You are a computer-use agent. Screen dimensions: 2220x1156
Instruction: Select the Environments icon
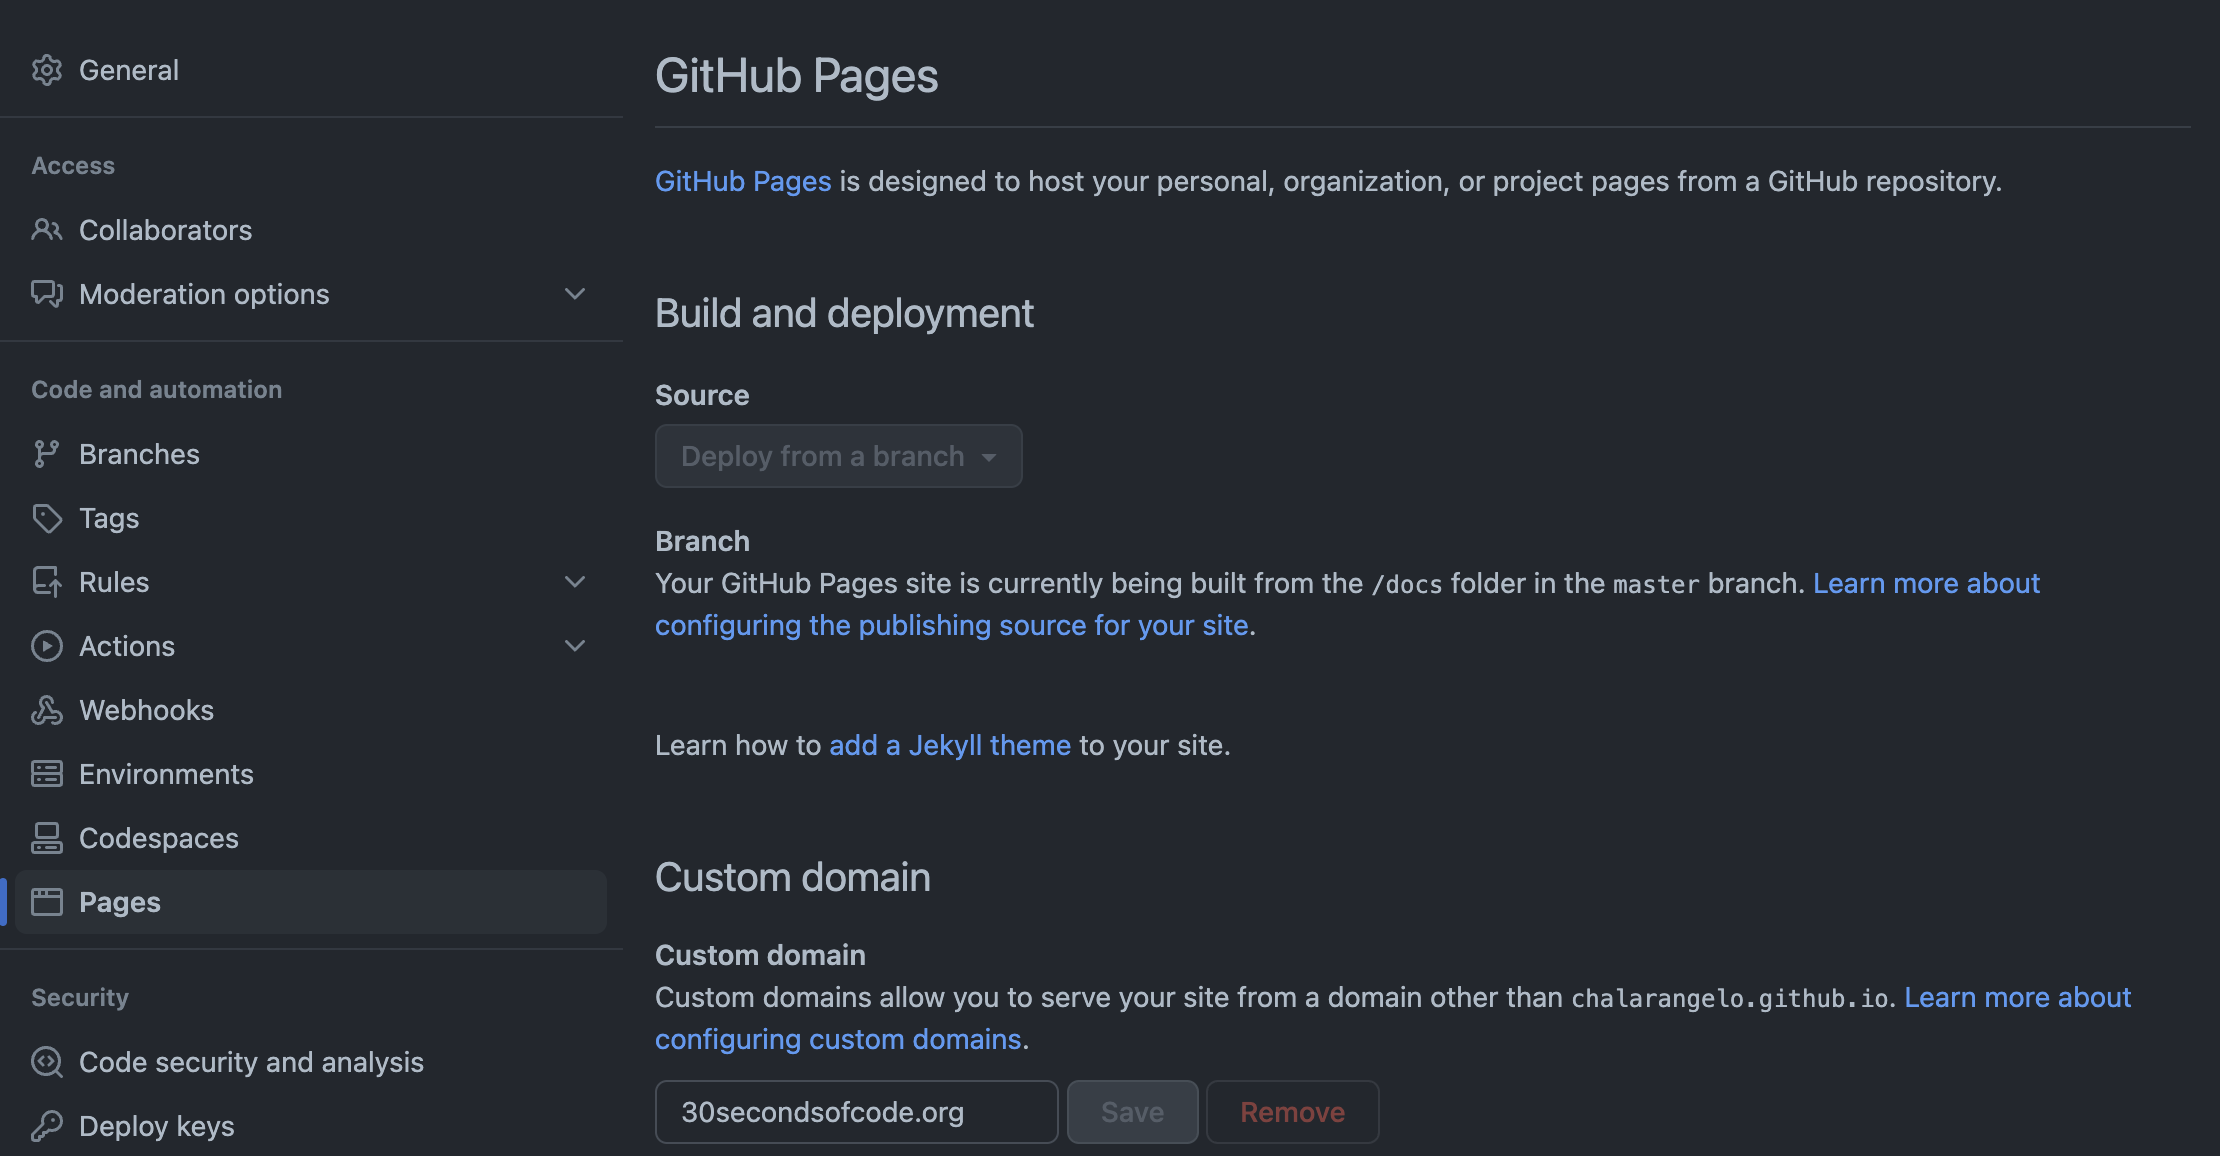(46, 774)
